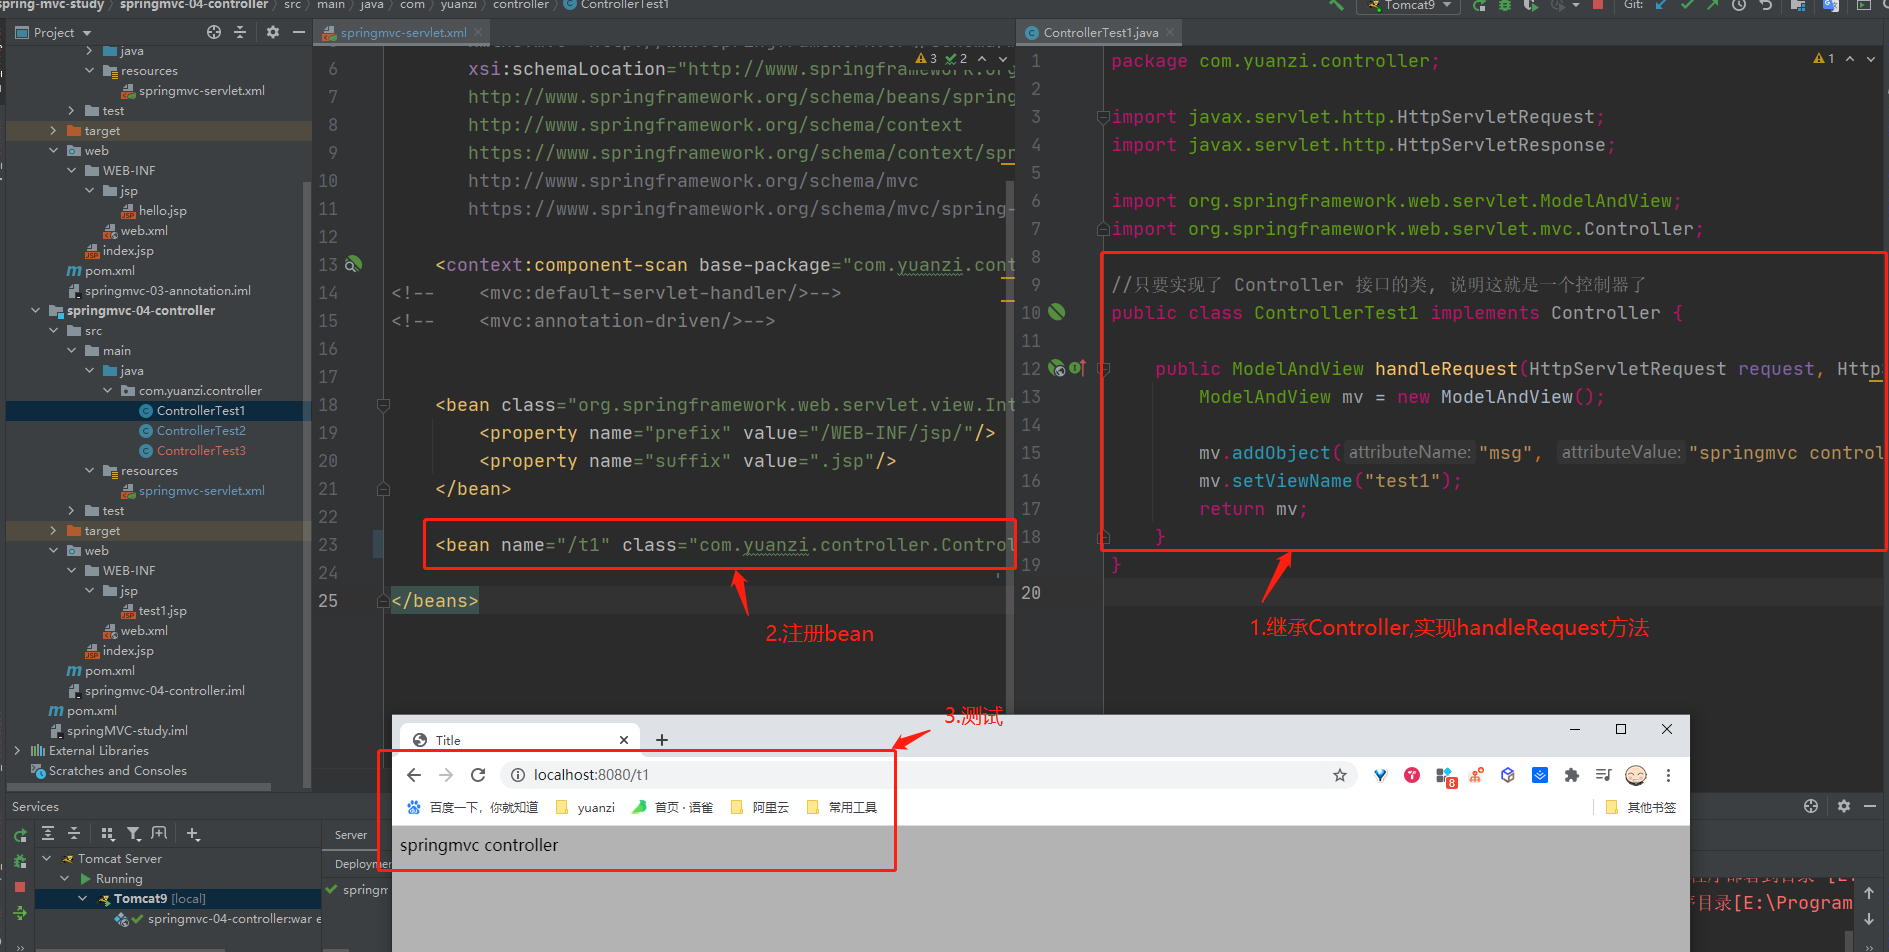Screen dimensions: 1889x952
Task: Open the Project view selector dropdown
Action: pyautogui.click(x=54, y=33)
